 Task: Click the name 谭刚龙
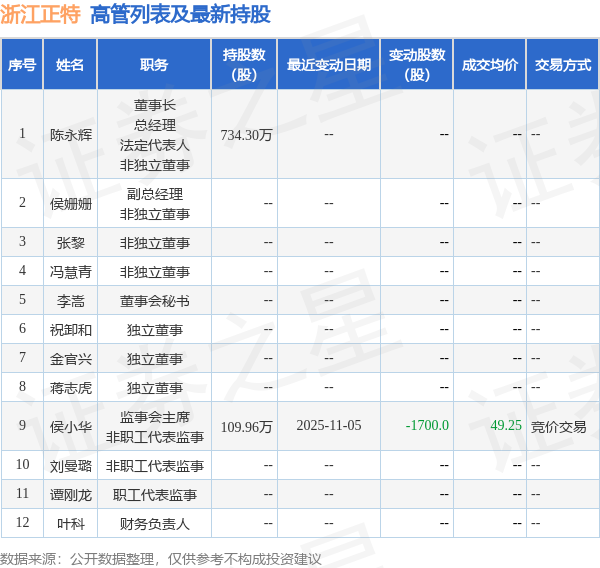(71, 495)
